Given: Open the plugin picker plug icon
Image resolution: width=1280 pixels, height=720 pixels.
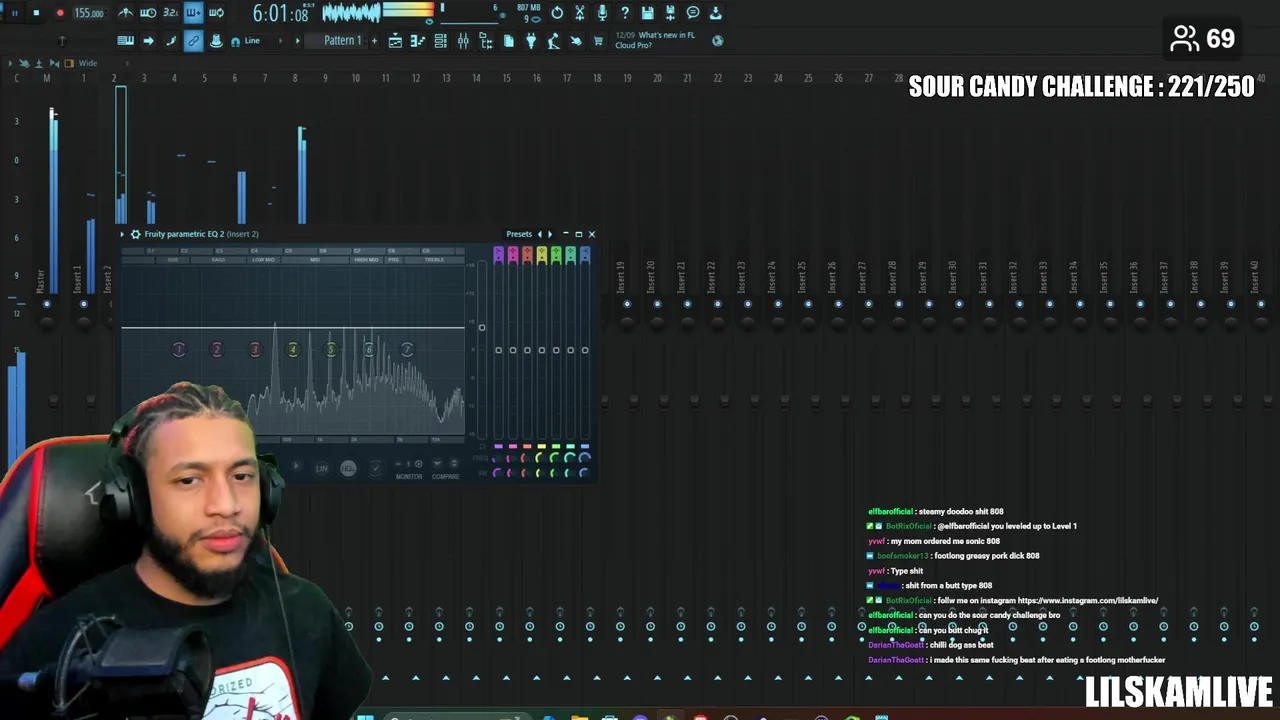Looking at the screenshot, I should [x=531, y=41].
